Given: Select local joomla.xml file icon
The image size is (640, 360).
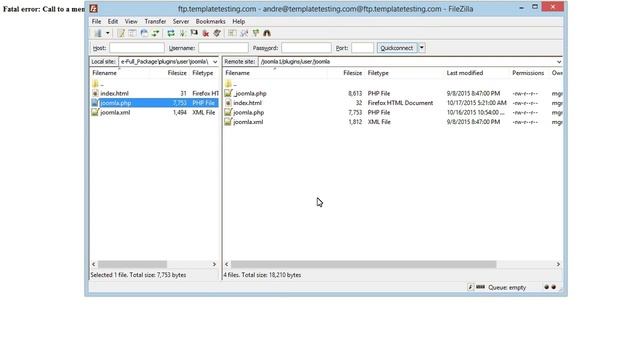Looking at the screenshot, I should click(95, 112).
